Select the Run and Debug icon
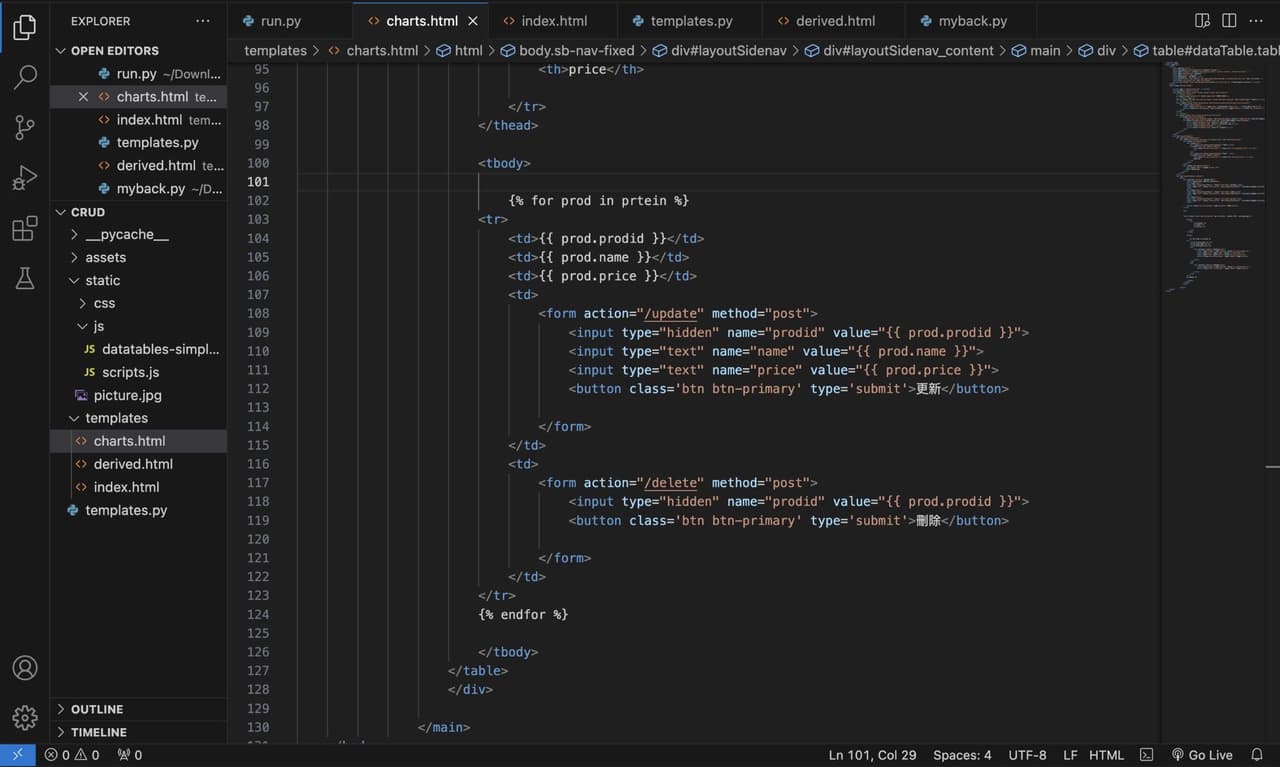The width and height of the screenshot is (1280, 767). point(25,179)
